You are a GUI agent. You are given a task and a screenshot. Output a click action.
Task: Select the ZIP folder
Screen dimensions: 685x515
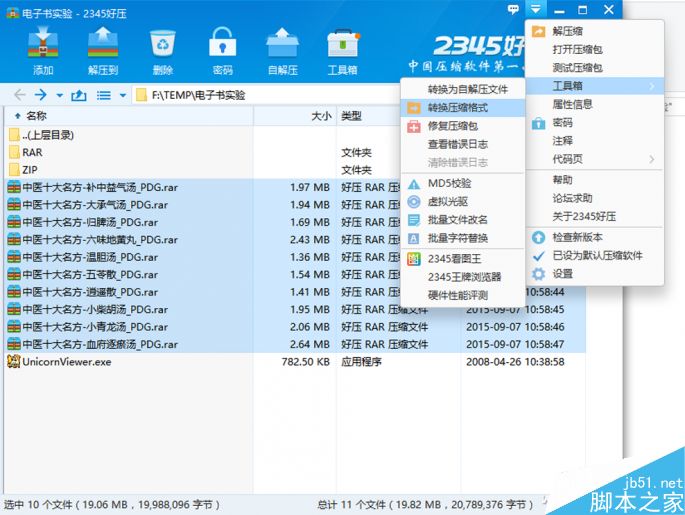tap(24, 170)
